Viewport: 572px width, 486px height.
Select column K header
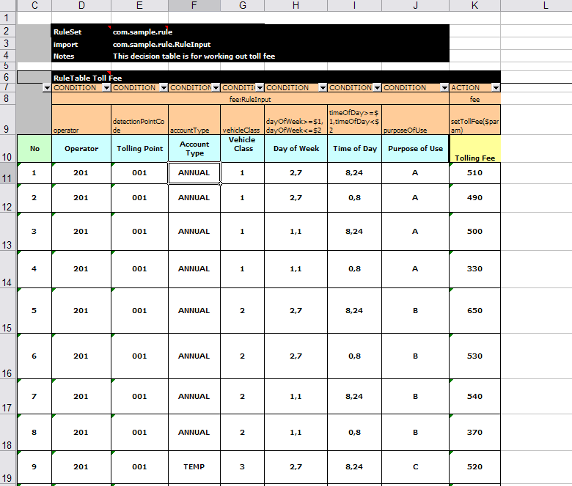475,5
